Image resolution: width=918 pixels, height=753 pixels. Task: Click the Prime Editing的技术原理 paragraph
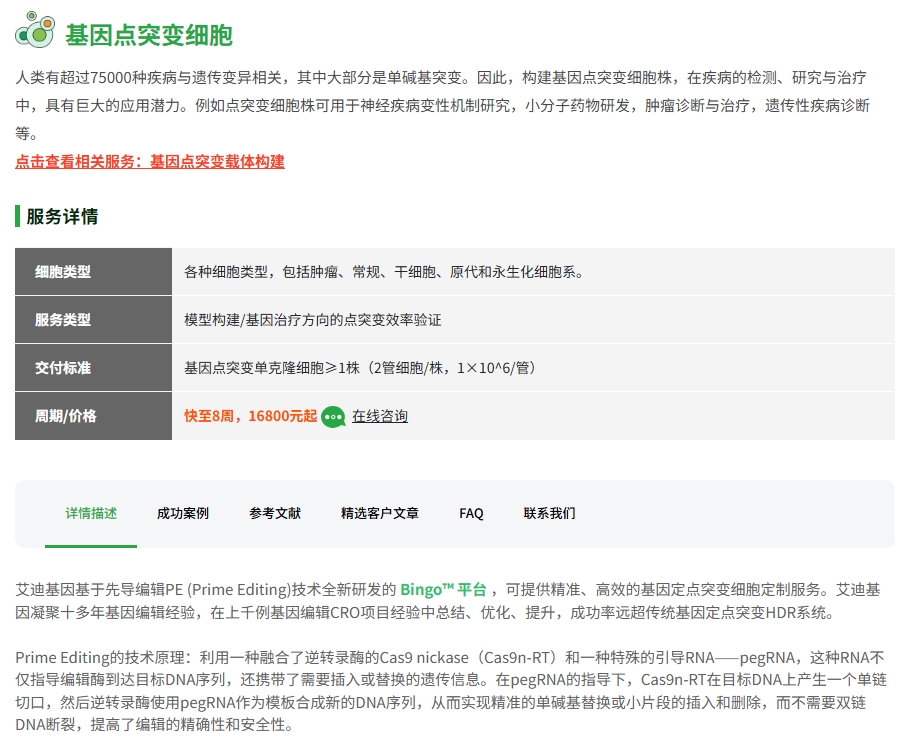tap(451, 691)
